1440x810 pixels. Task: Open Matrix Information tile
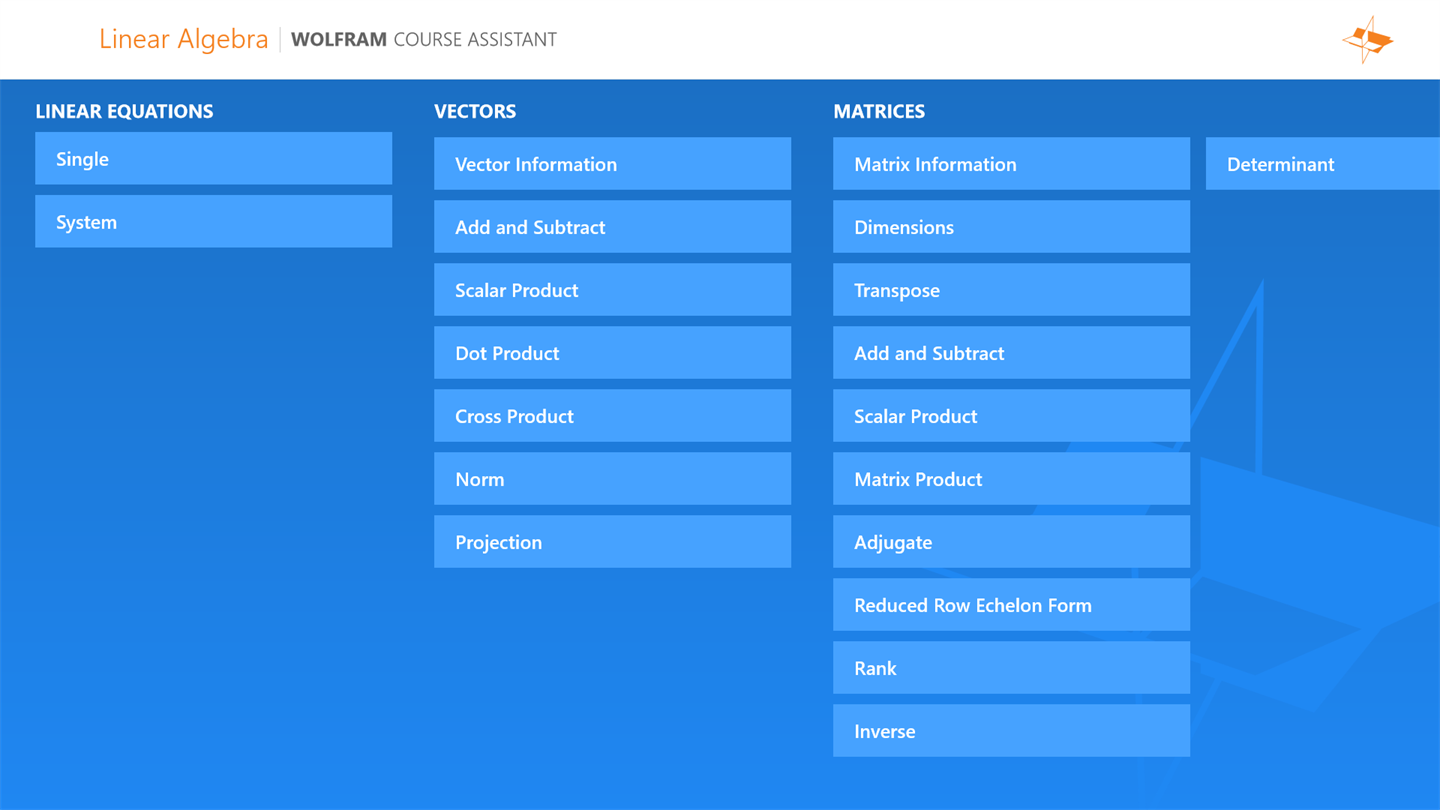coord(1011,164)
